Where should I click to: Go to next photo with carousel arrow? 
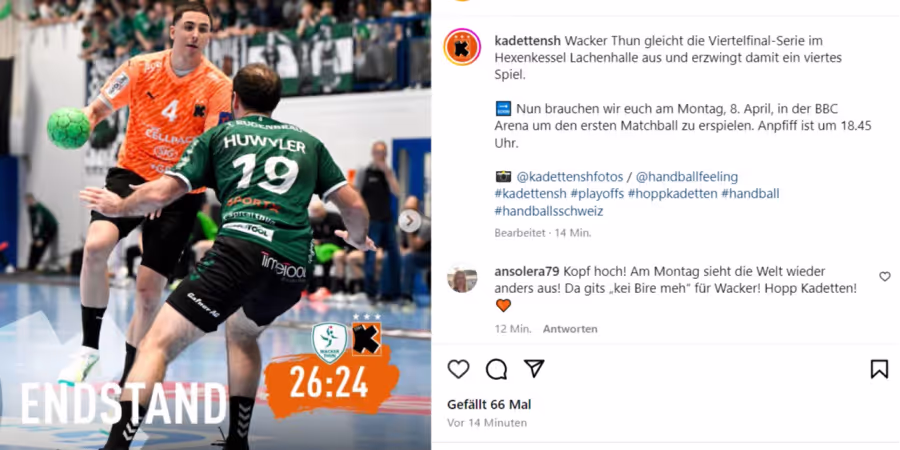tap(409, 221)
